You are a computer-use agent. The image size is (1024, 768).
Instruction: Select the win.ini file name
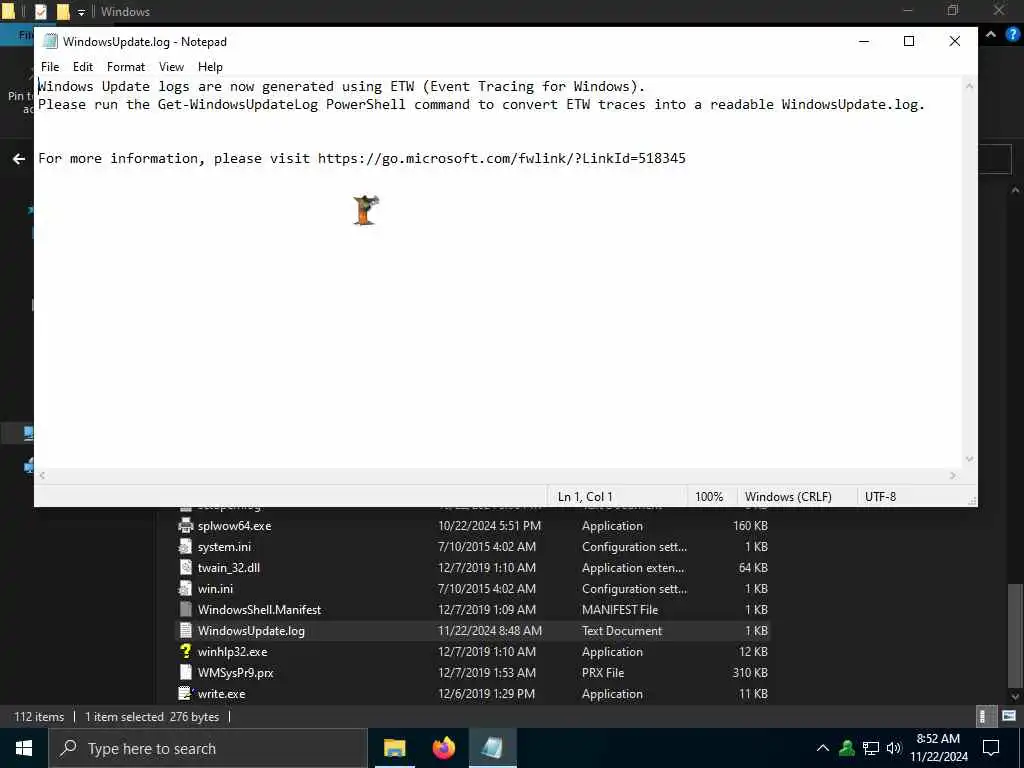click(x=215, y=588)
